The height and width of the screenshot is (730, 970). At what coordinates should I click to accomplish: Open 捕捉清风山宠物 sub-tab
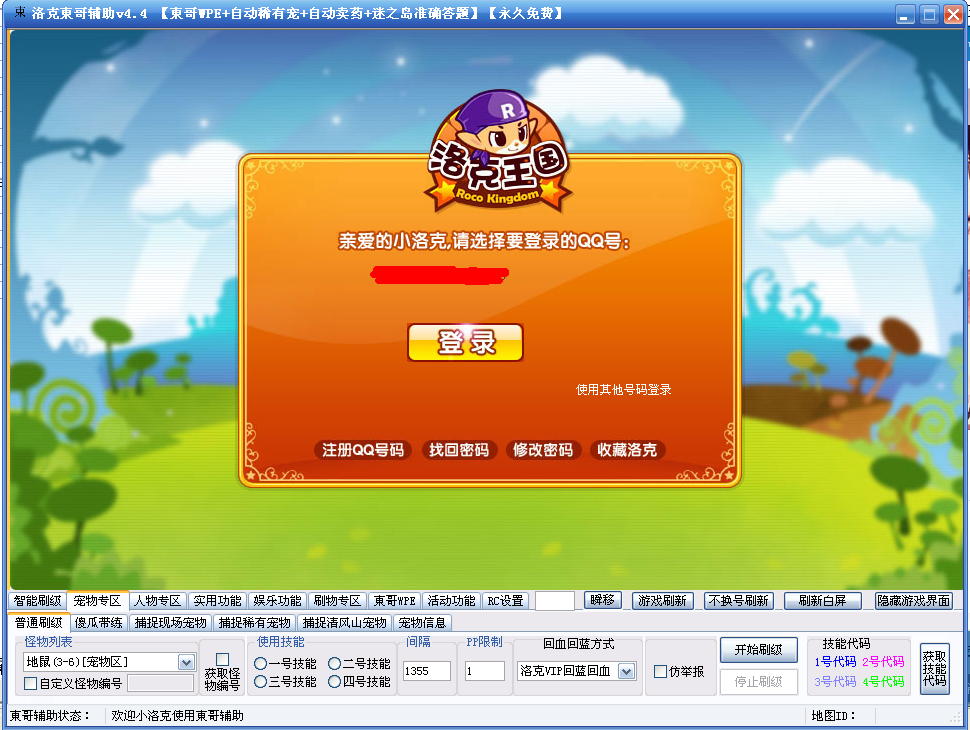pos(344,622)
